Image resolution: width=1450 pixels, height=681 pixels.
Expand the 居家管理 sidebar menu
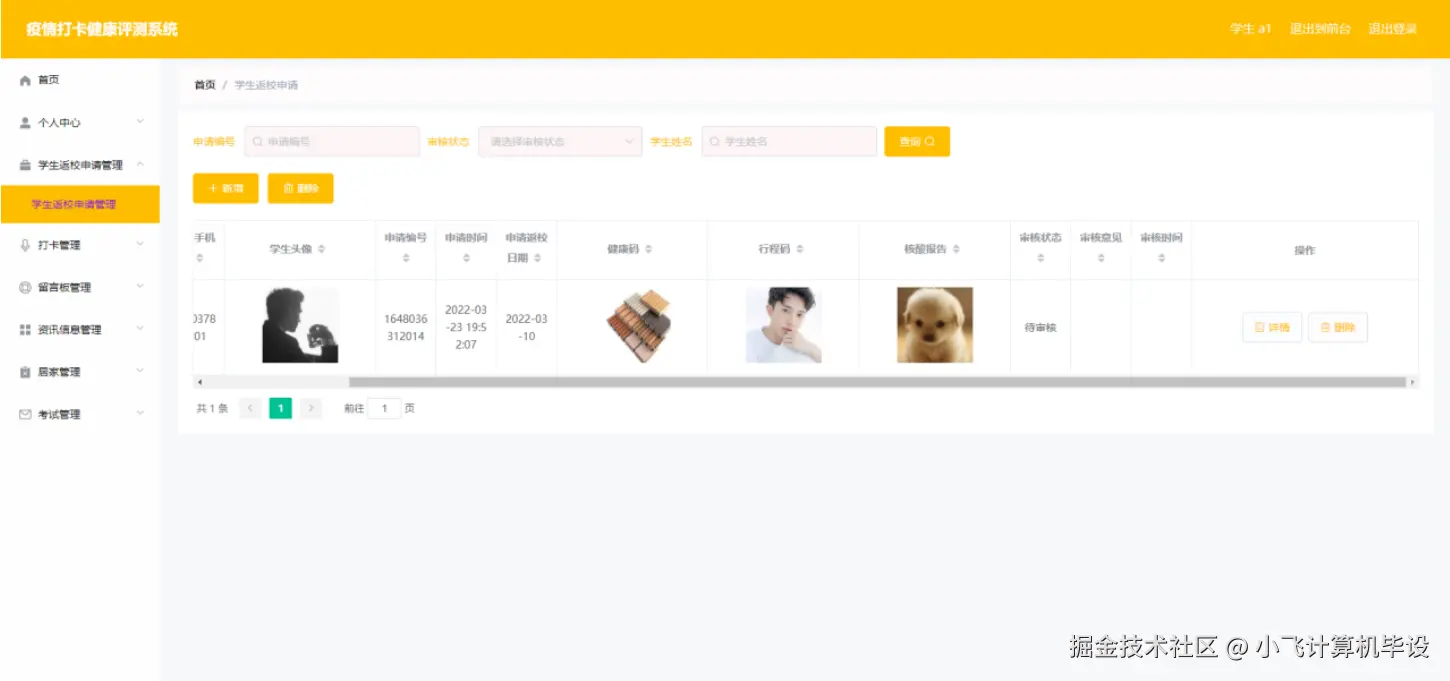(x=80, y=372)
